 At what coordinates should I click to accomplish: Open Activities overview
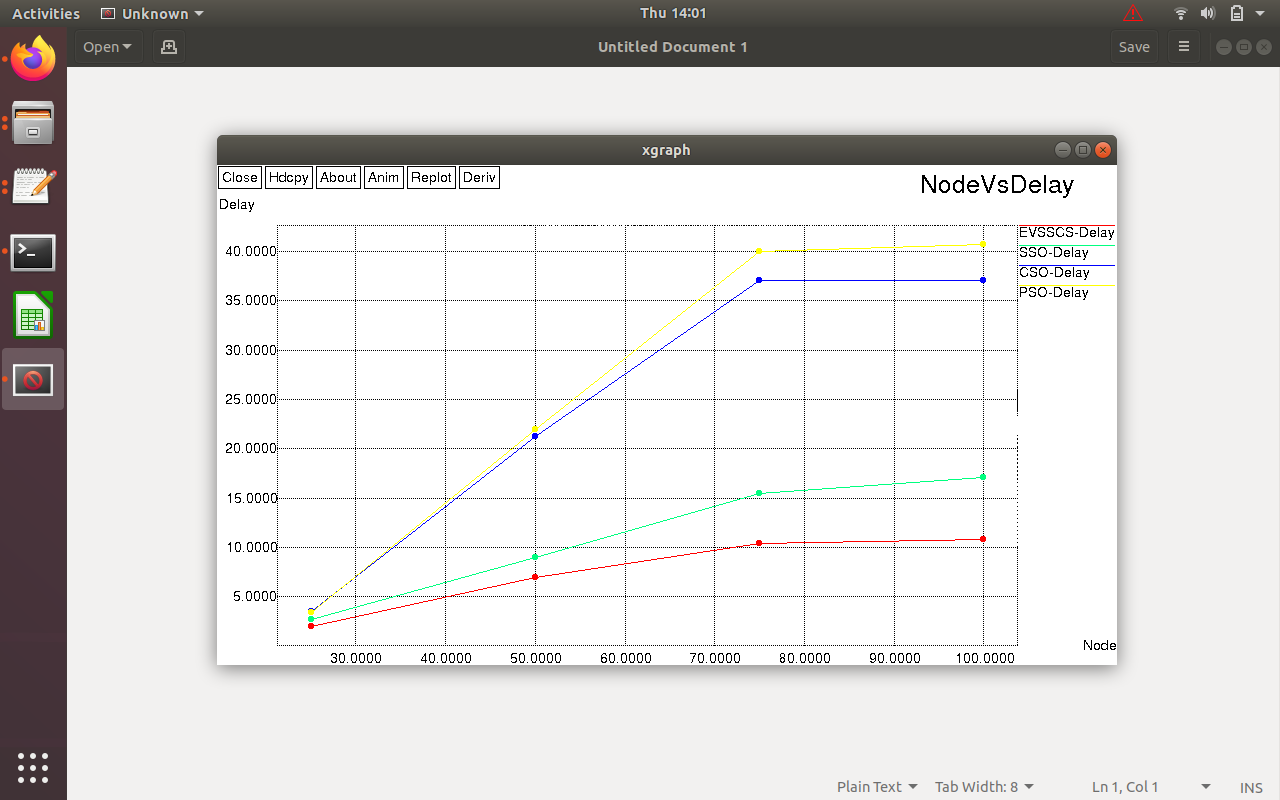tap(46, 13)
